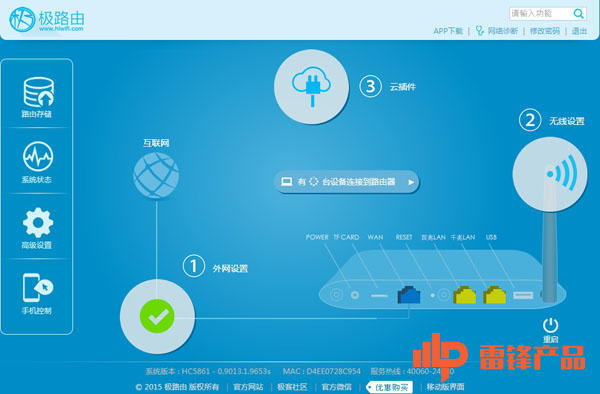600x394 pixels.
Task: Click the second yellow LAN port
Action: pos(494,295)
